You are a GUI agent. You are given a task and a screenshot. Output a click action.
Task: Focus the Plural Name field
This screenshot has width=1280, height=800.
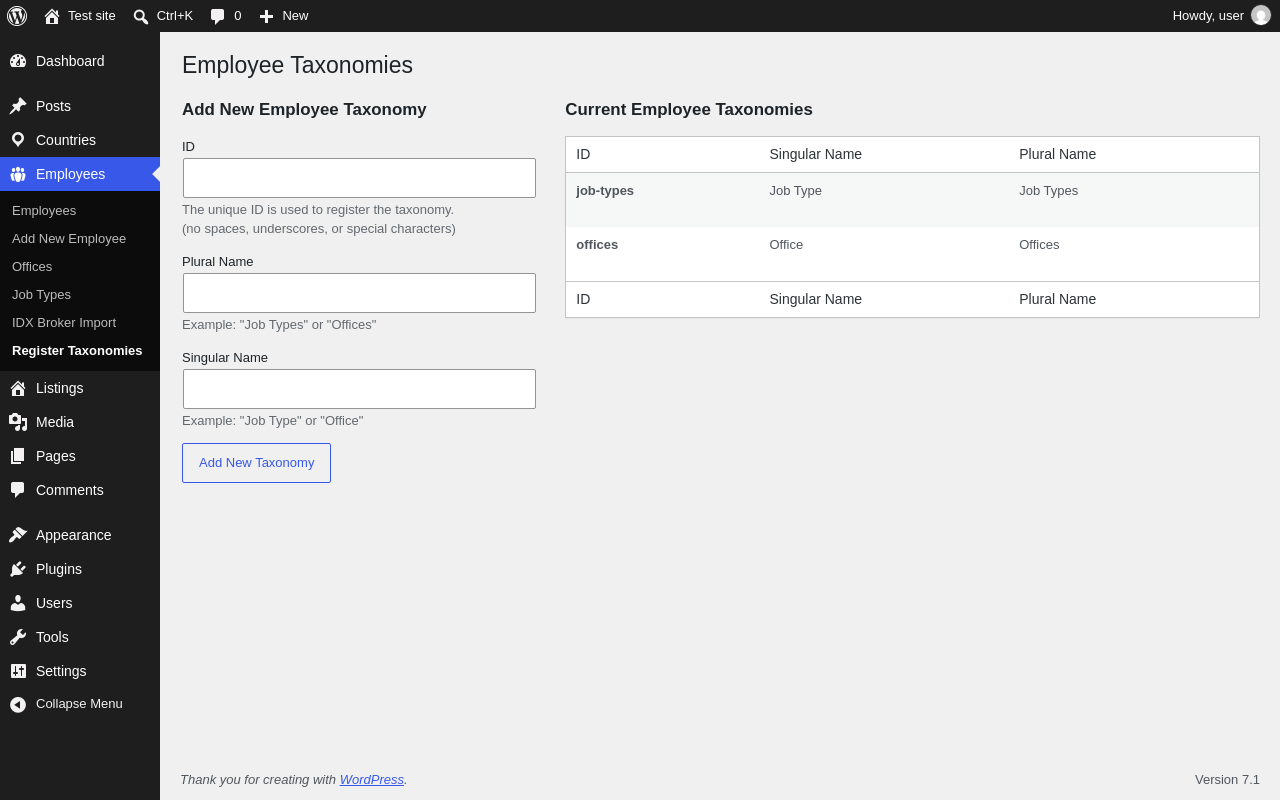tap(359, 293)
